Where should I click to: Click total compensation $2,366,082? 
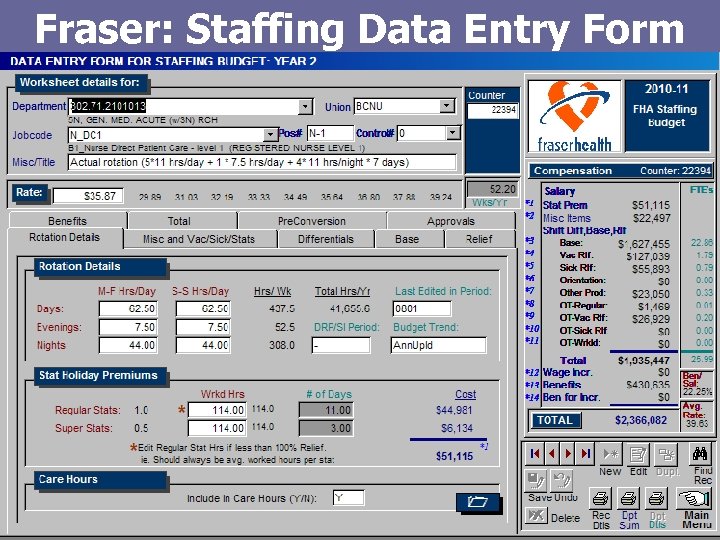(x=641, y=420)
